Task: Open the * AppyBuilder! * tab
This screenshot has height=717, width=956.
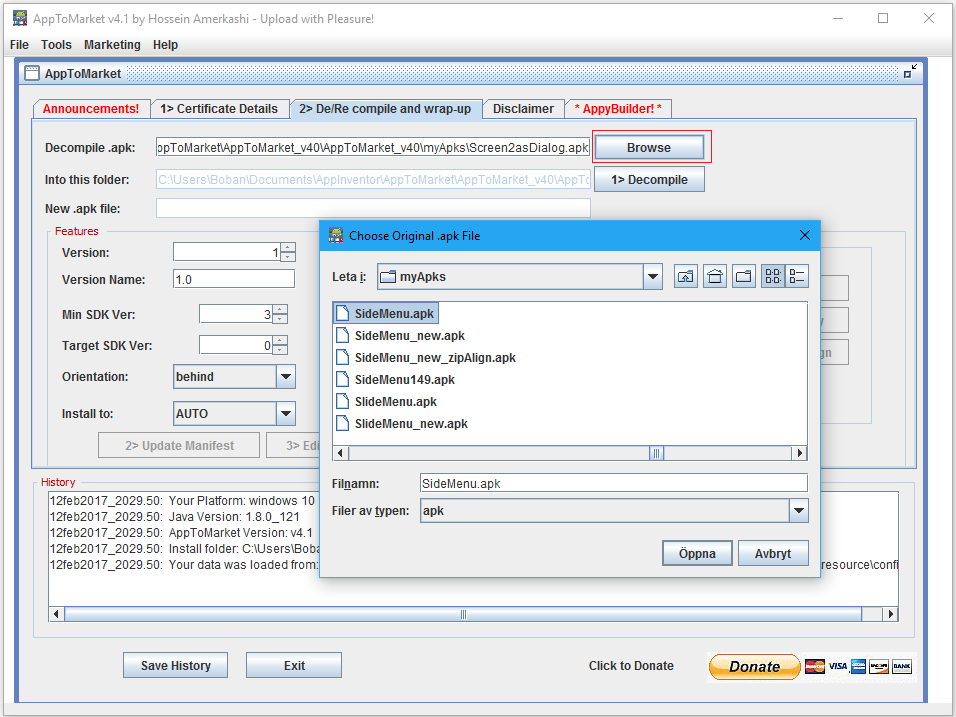Action: 618,109
